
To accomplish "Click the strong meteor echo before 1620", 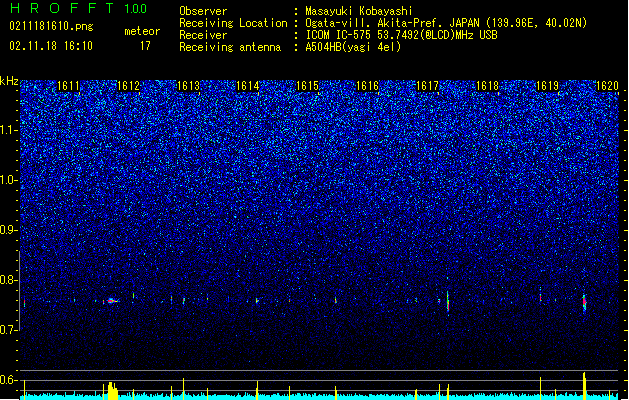I will pos(584,302).
